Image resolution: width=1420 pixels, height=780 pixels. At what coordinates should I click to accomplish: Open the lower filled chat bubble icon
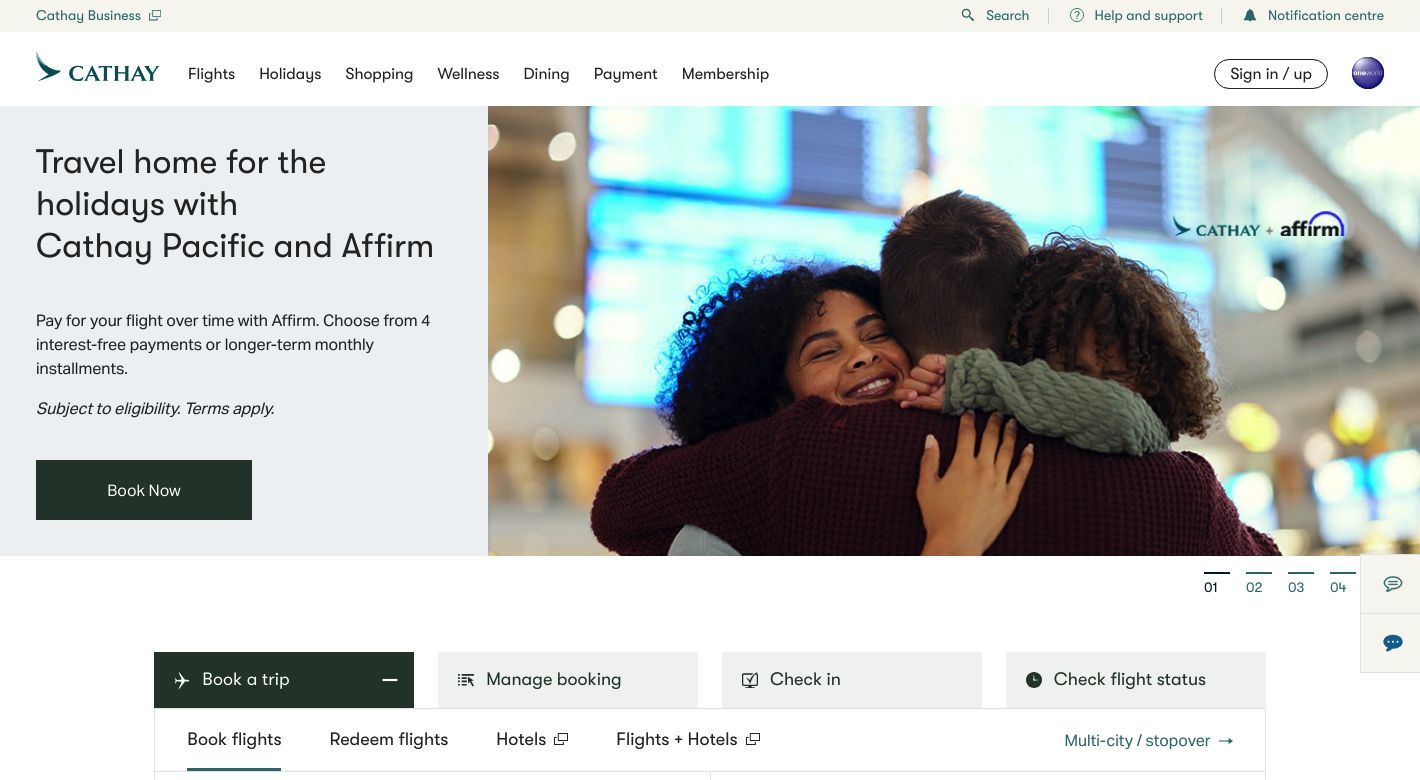point(1392,643)
